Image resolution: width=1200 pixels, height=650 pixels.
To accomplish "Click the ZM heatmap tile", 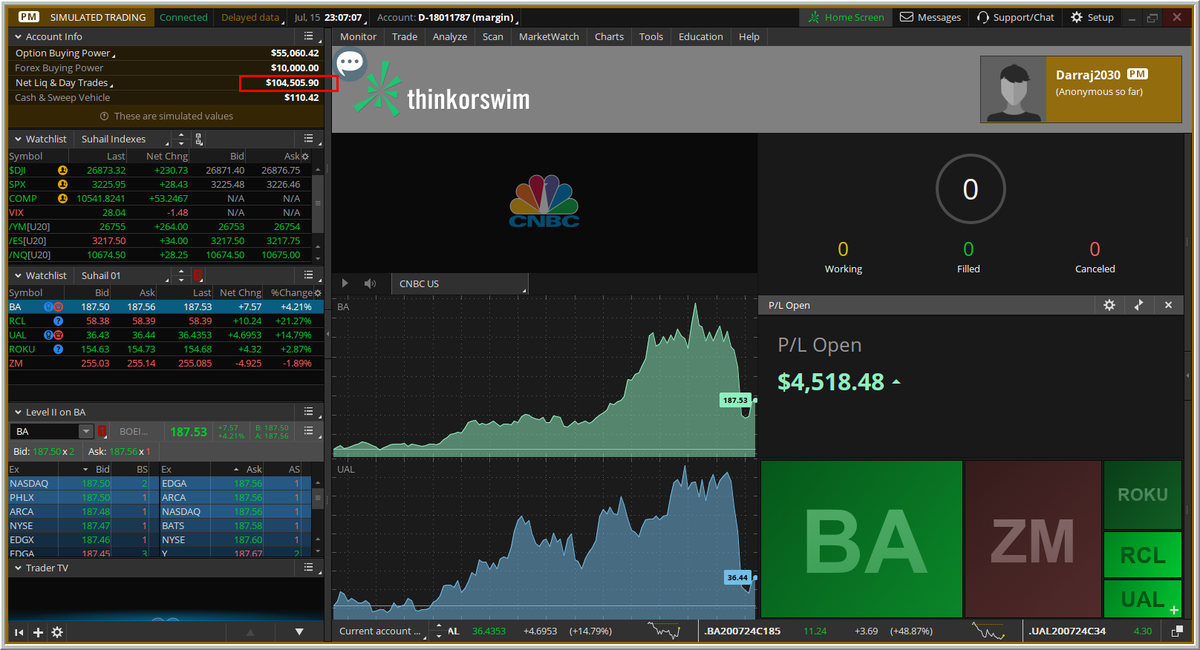I will (1033, 539).
